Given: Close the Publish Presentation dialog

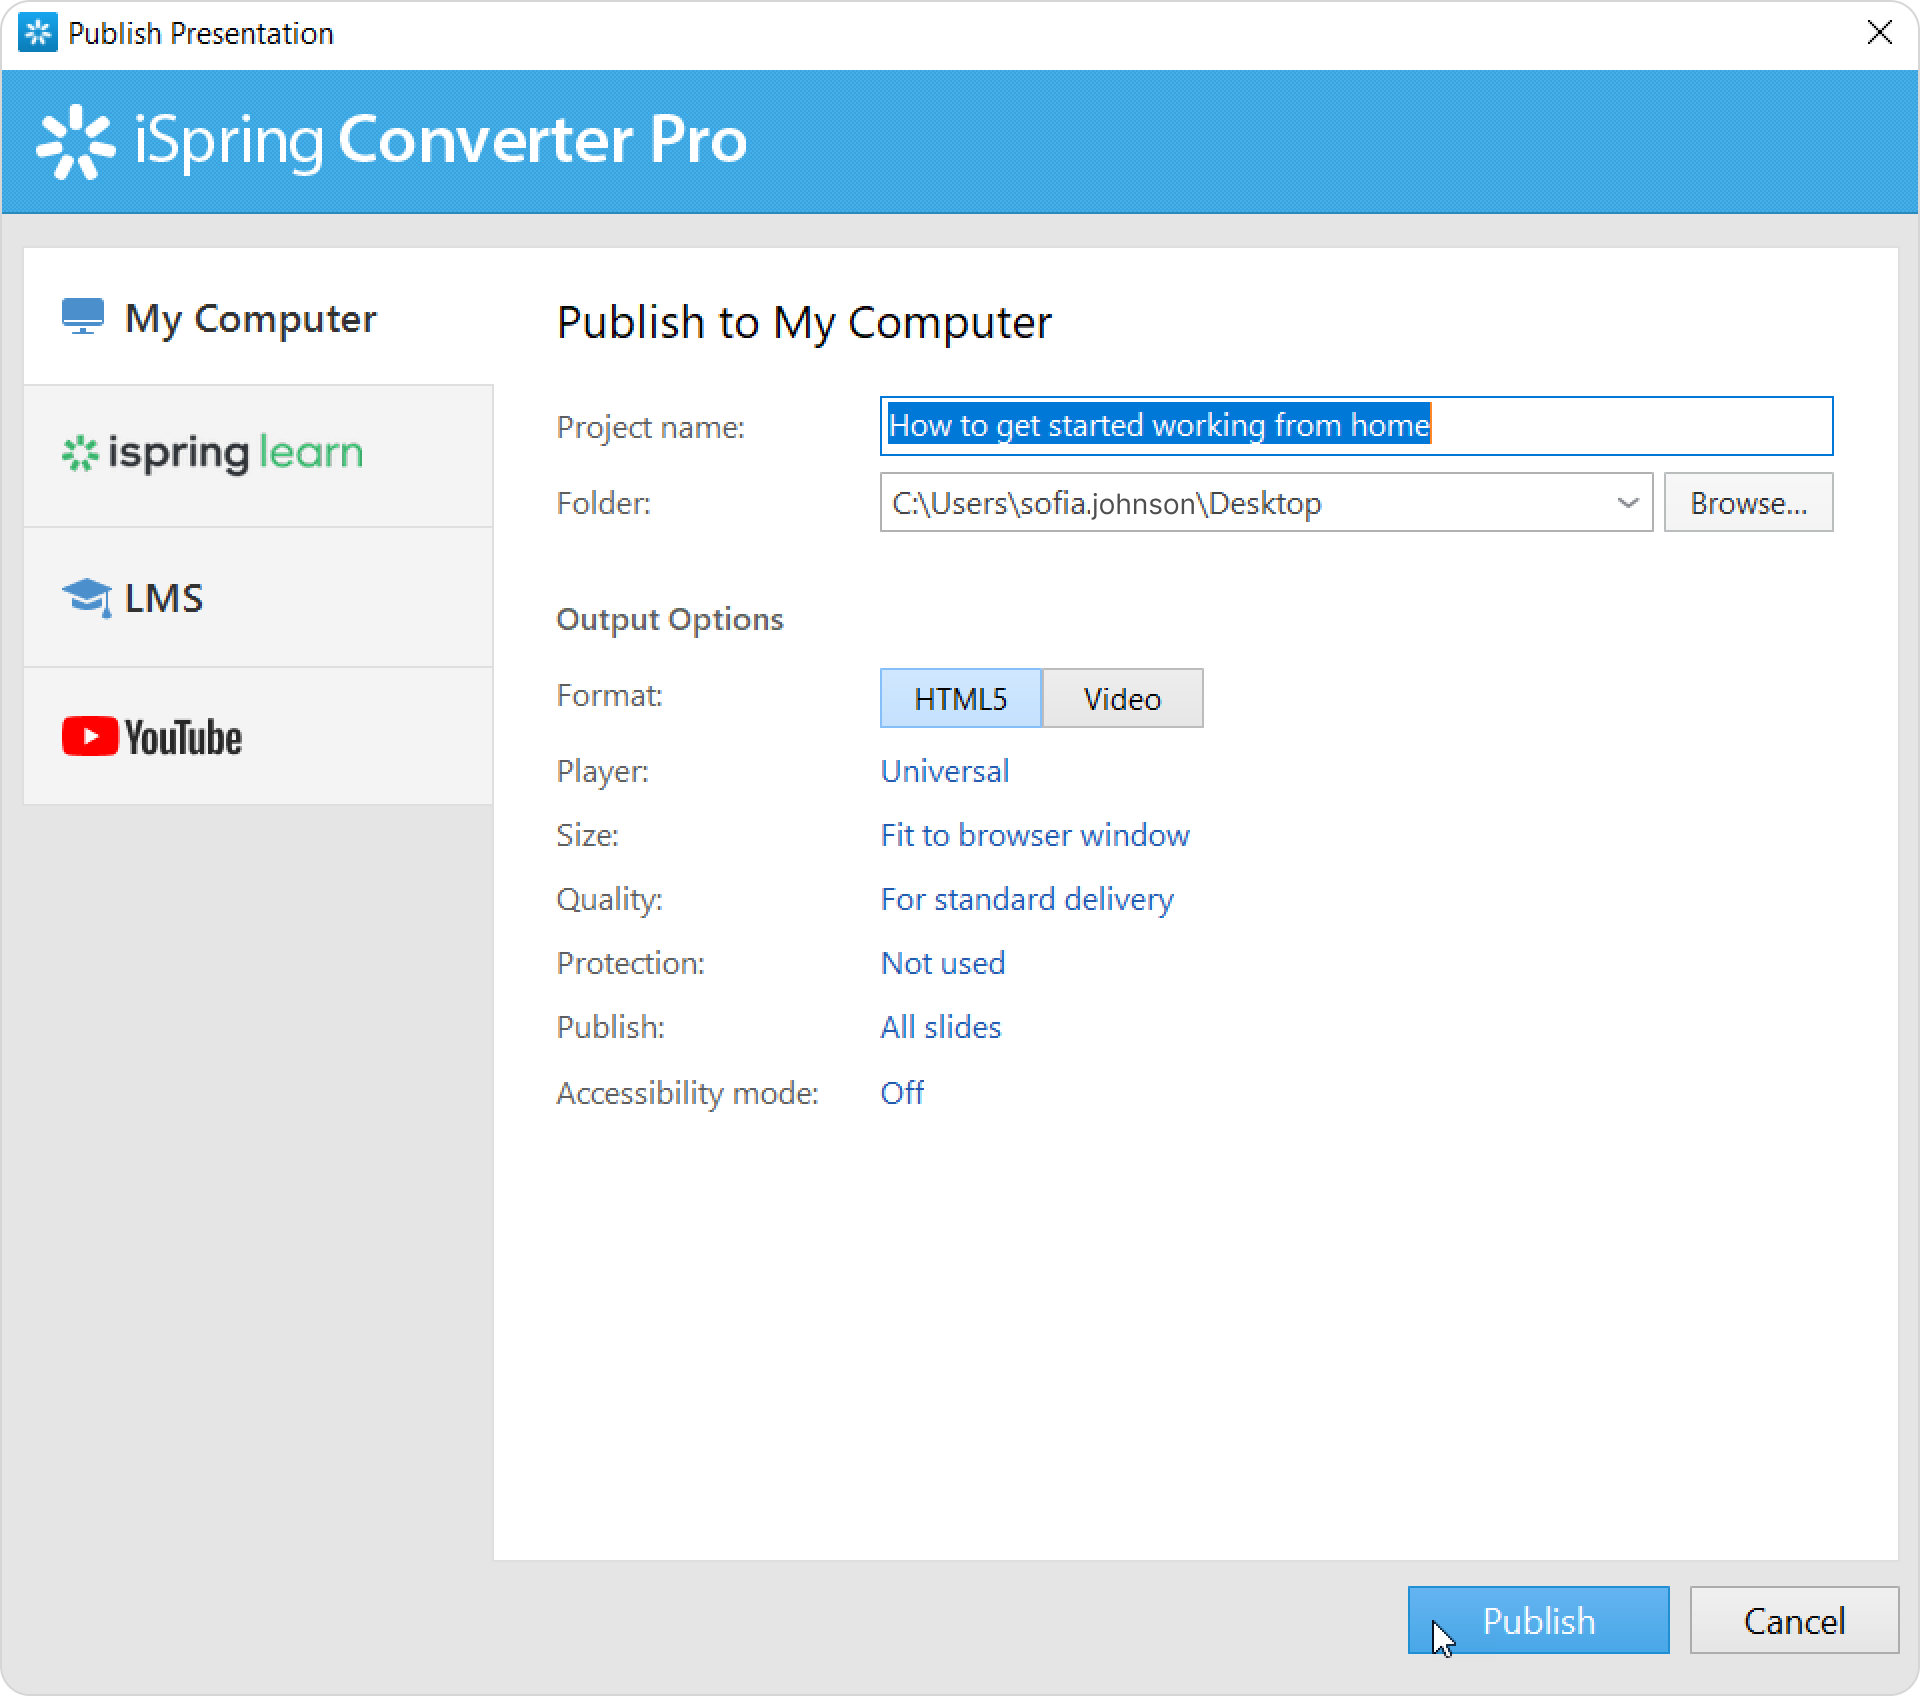Looking at the screenshot, I should tap(1880, 33).
